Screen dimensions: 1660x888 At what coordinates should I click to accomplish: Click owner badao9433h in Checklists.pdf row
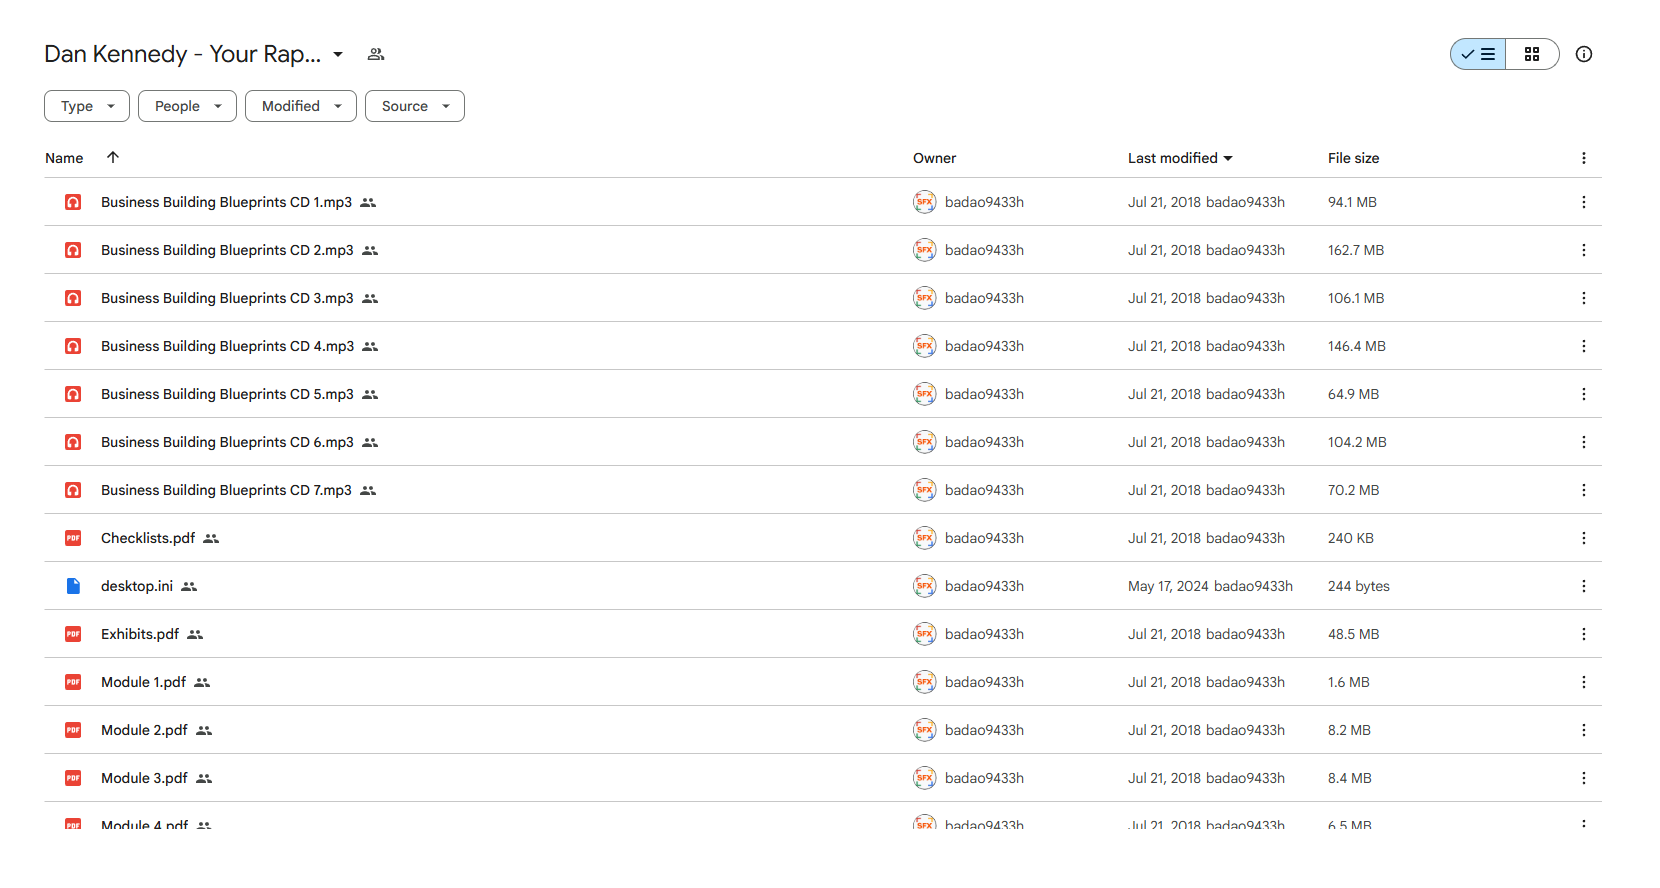pos(984,538)
